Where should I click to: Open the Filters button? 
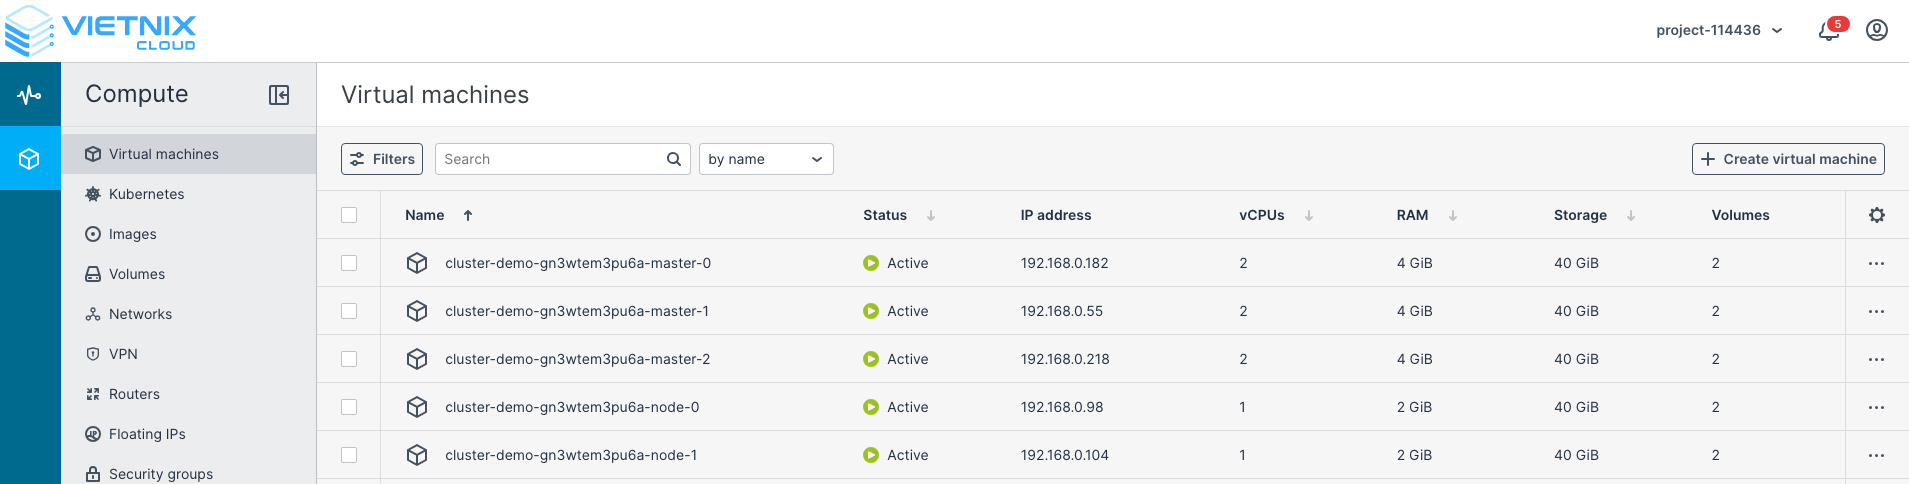click(x=382, y=159)
